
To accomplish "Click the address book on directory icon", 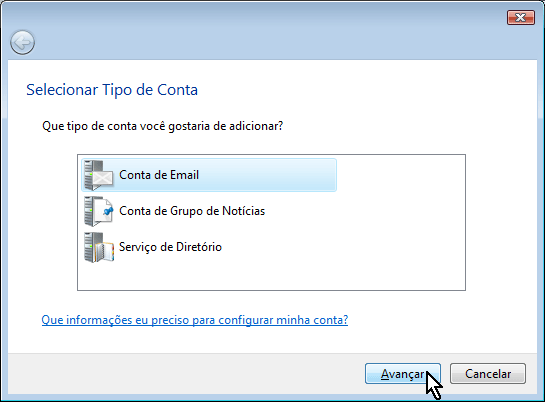I will (105, 252).
